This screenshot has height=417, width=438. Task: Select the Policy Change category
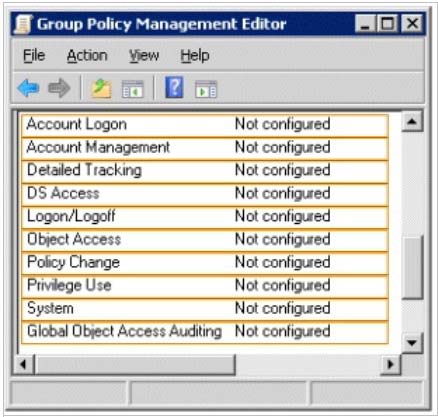(205, 263)
